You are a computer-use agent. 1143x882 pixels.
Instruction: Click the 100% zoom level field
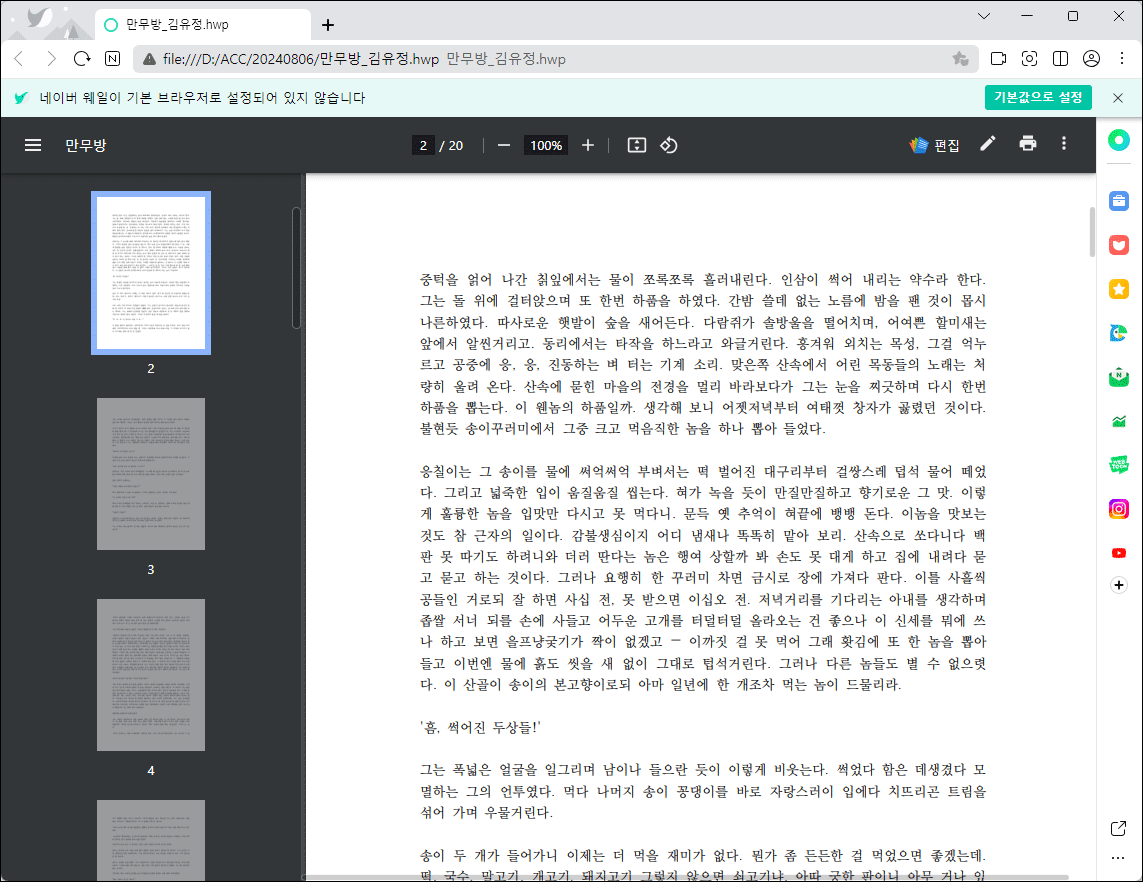[x=546, y=145]
